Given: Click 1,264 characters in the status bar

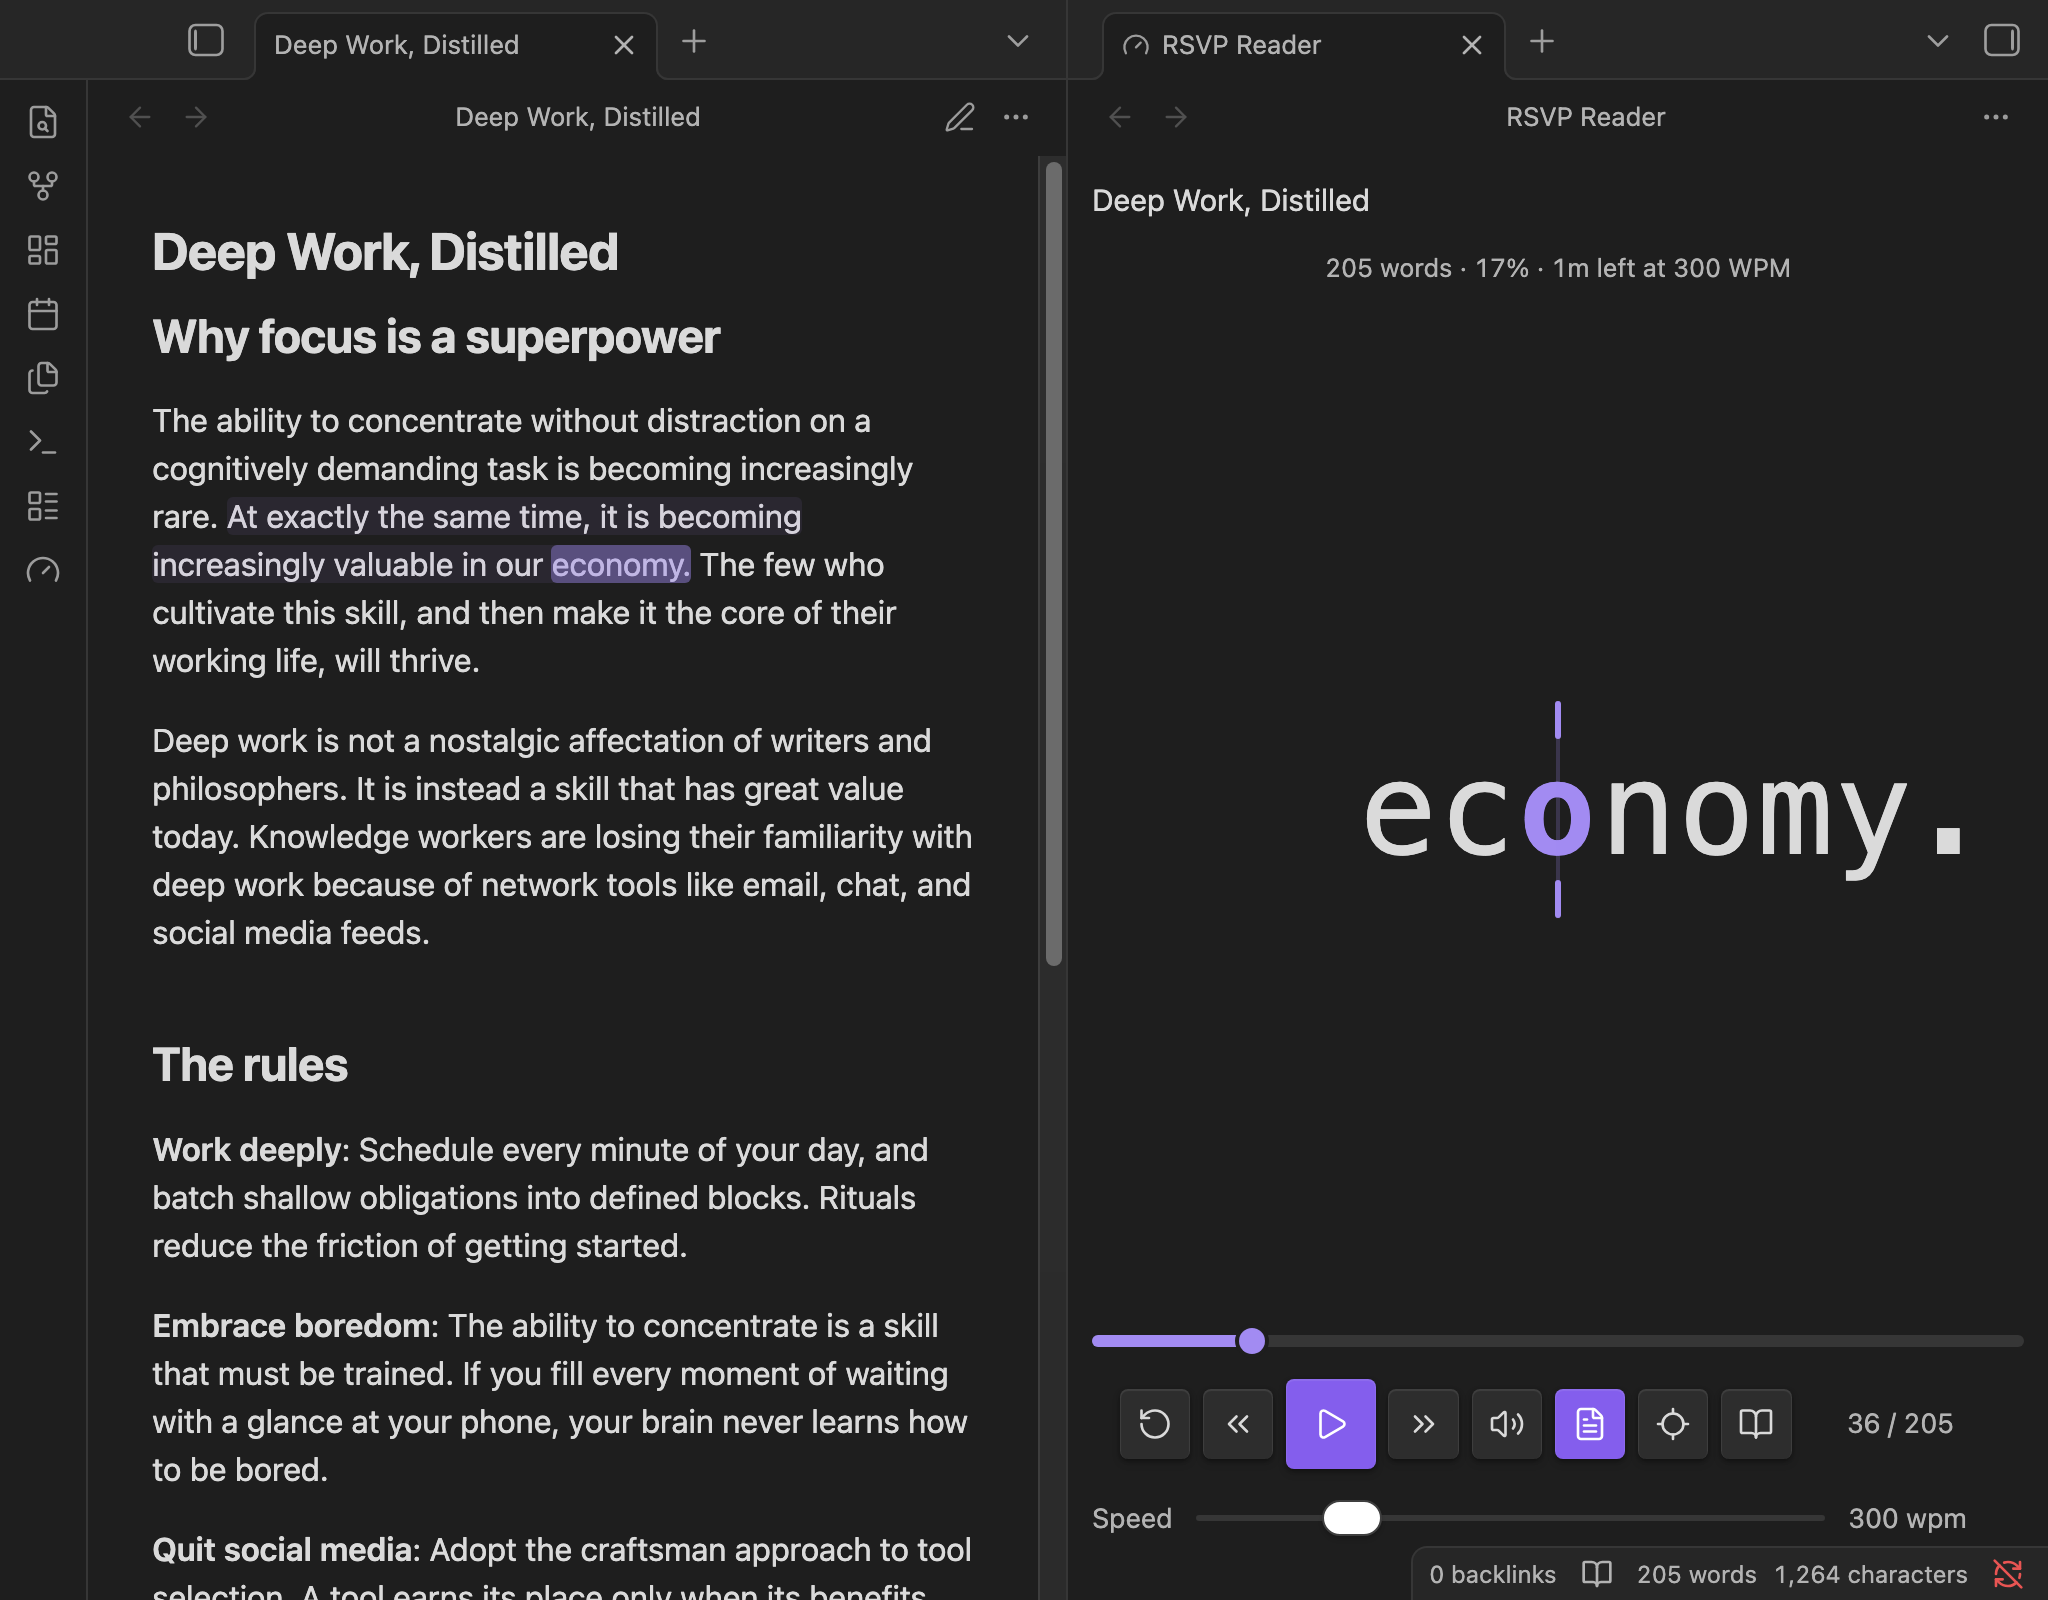Looking at the screenshot, I should [x=1870, y=1574].
